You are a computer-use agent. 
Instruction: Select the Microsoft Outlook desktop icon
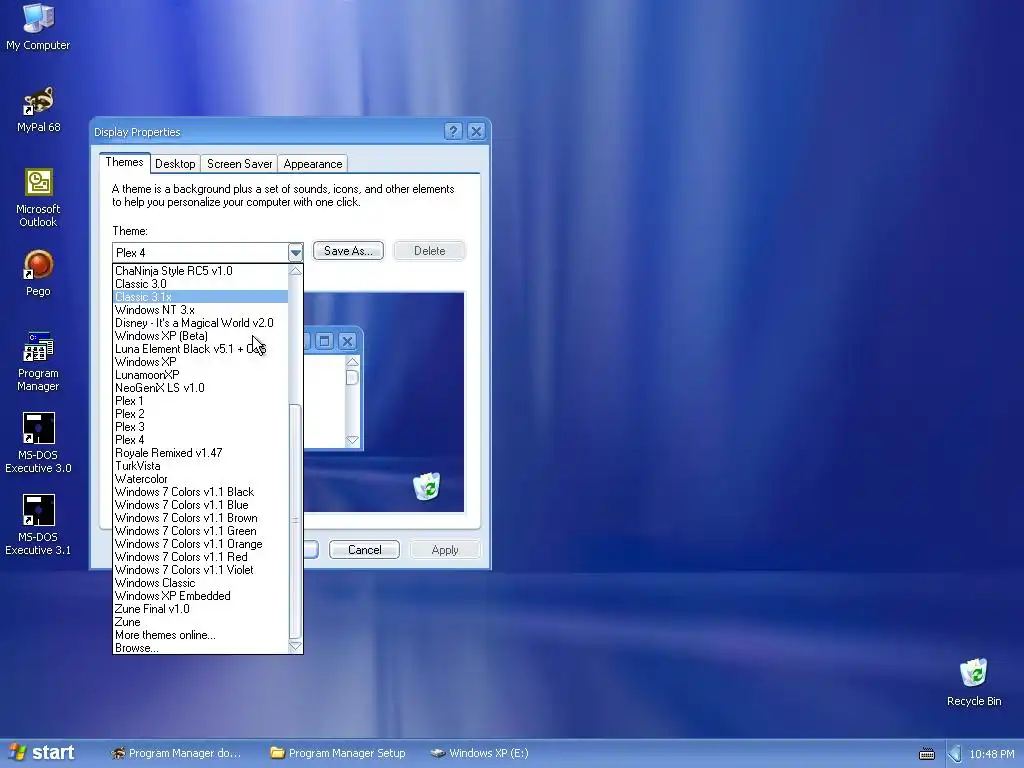pos(38,198)
